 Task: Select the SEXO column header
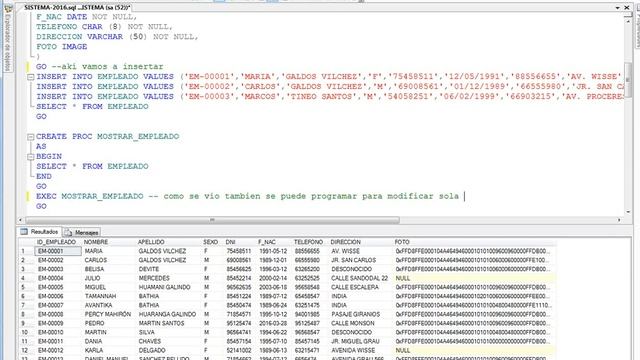(211, 242)
